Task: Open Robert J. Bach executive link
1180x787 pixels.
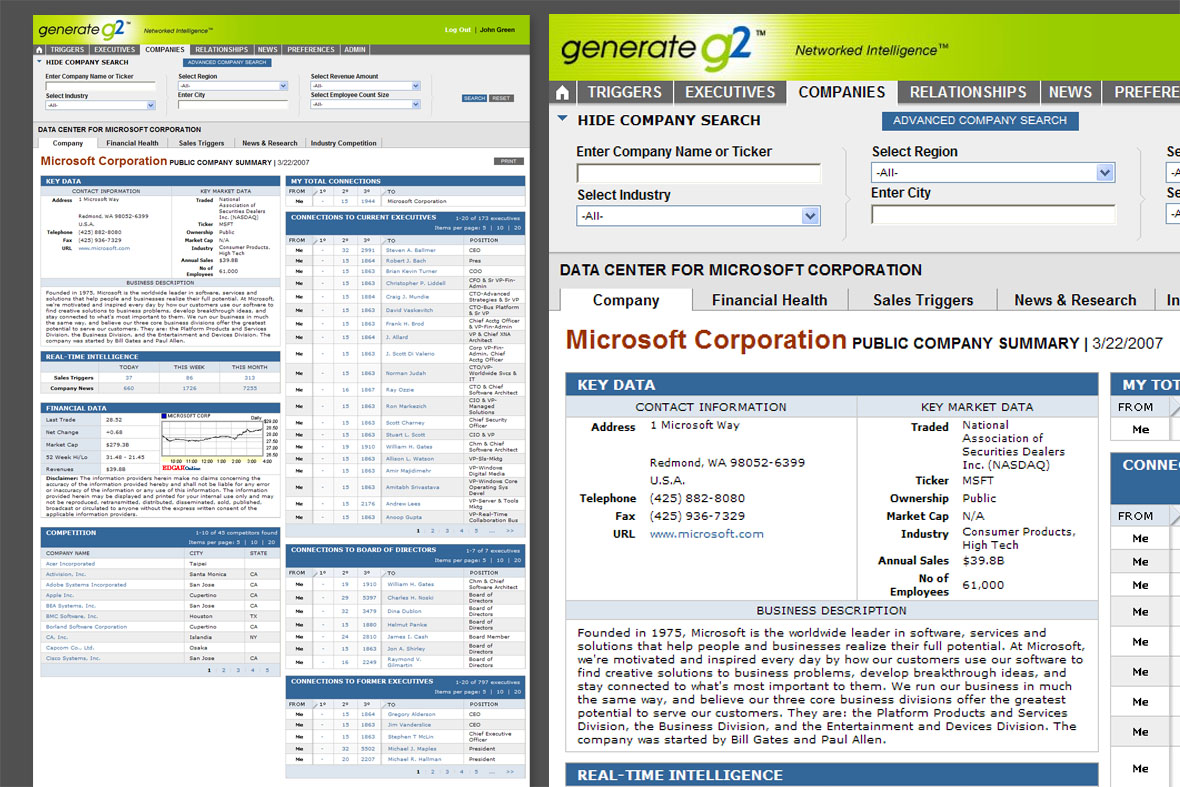Action: pyautogui.click(x=406, y=260)
